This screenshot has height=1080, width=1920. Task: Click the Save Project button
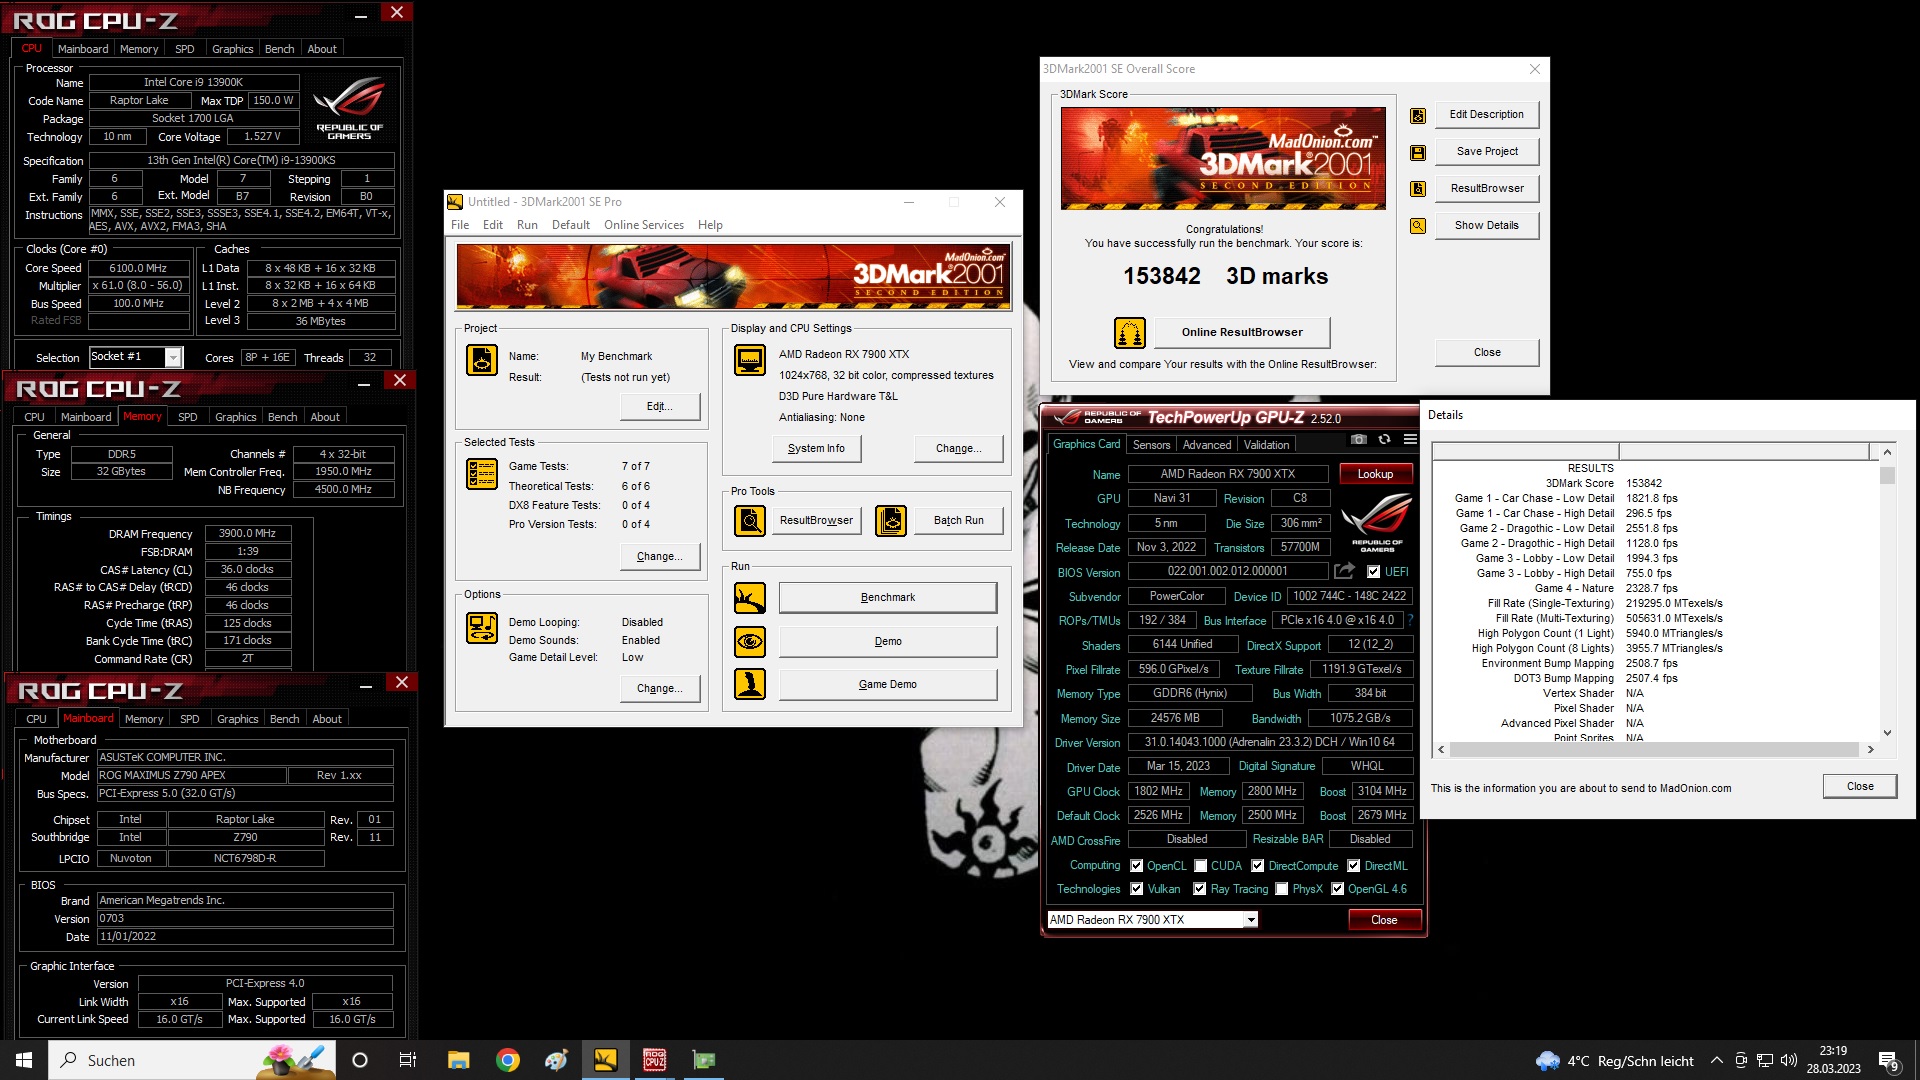pos(1486,152)
